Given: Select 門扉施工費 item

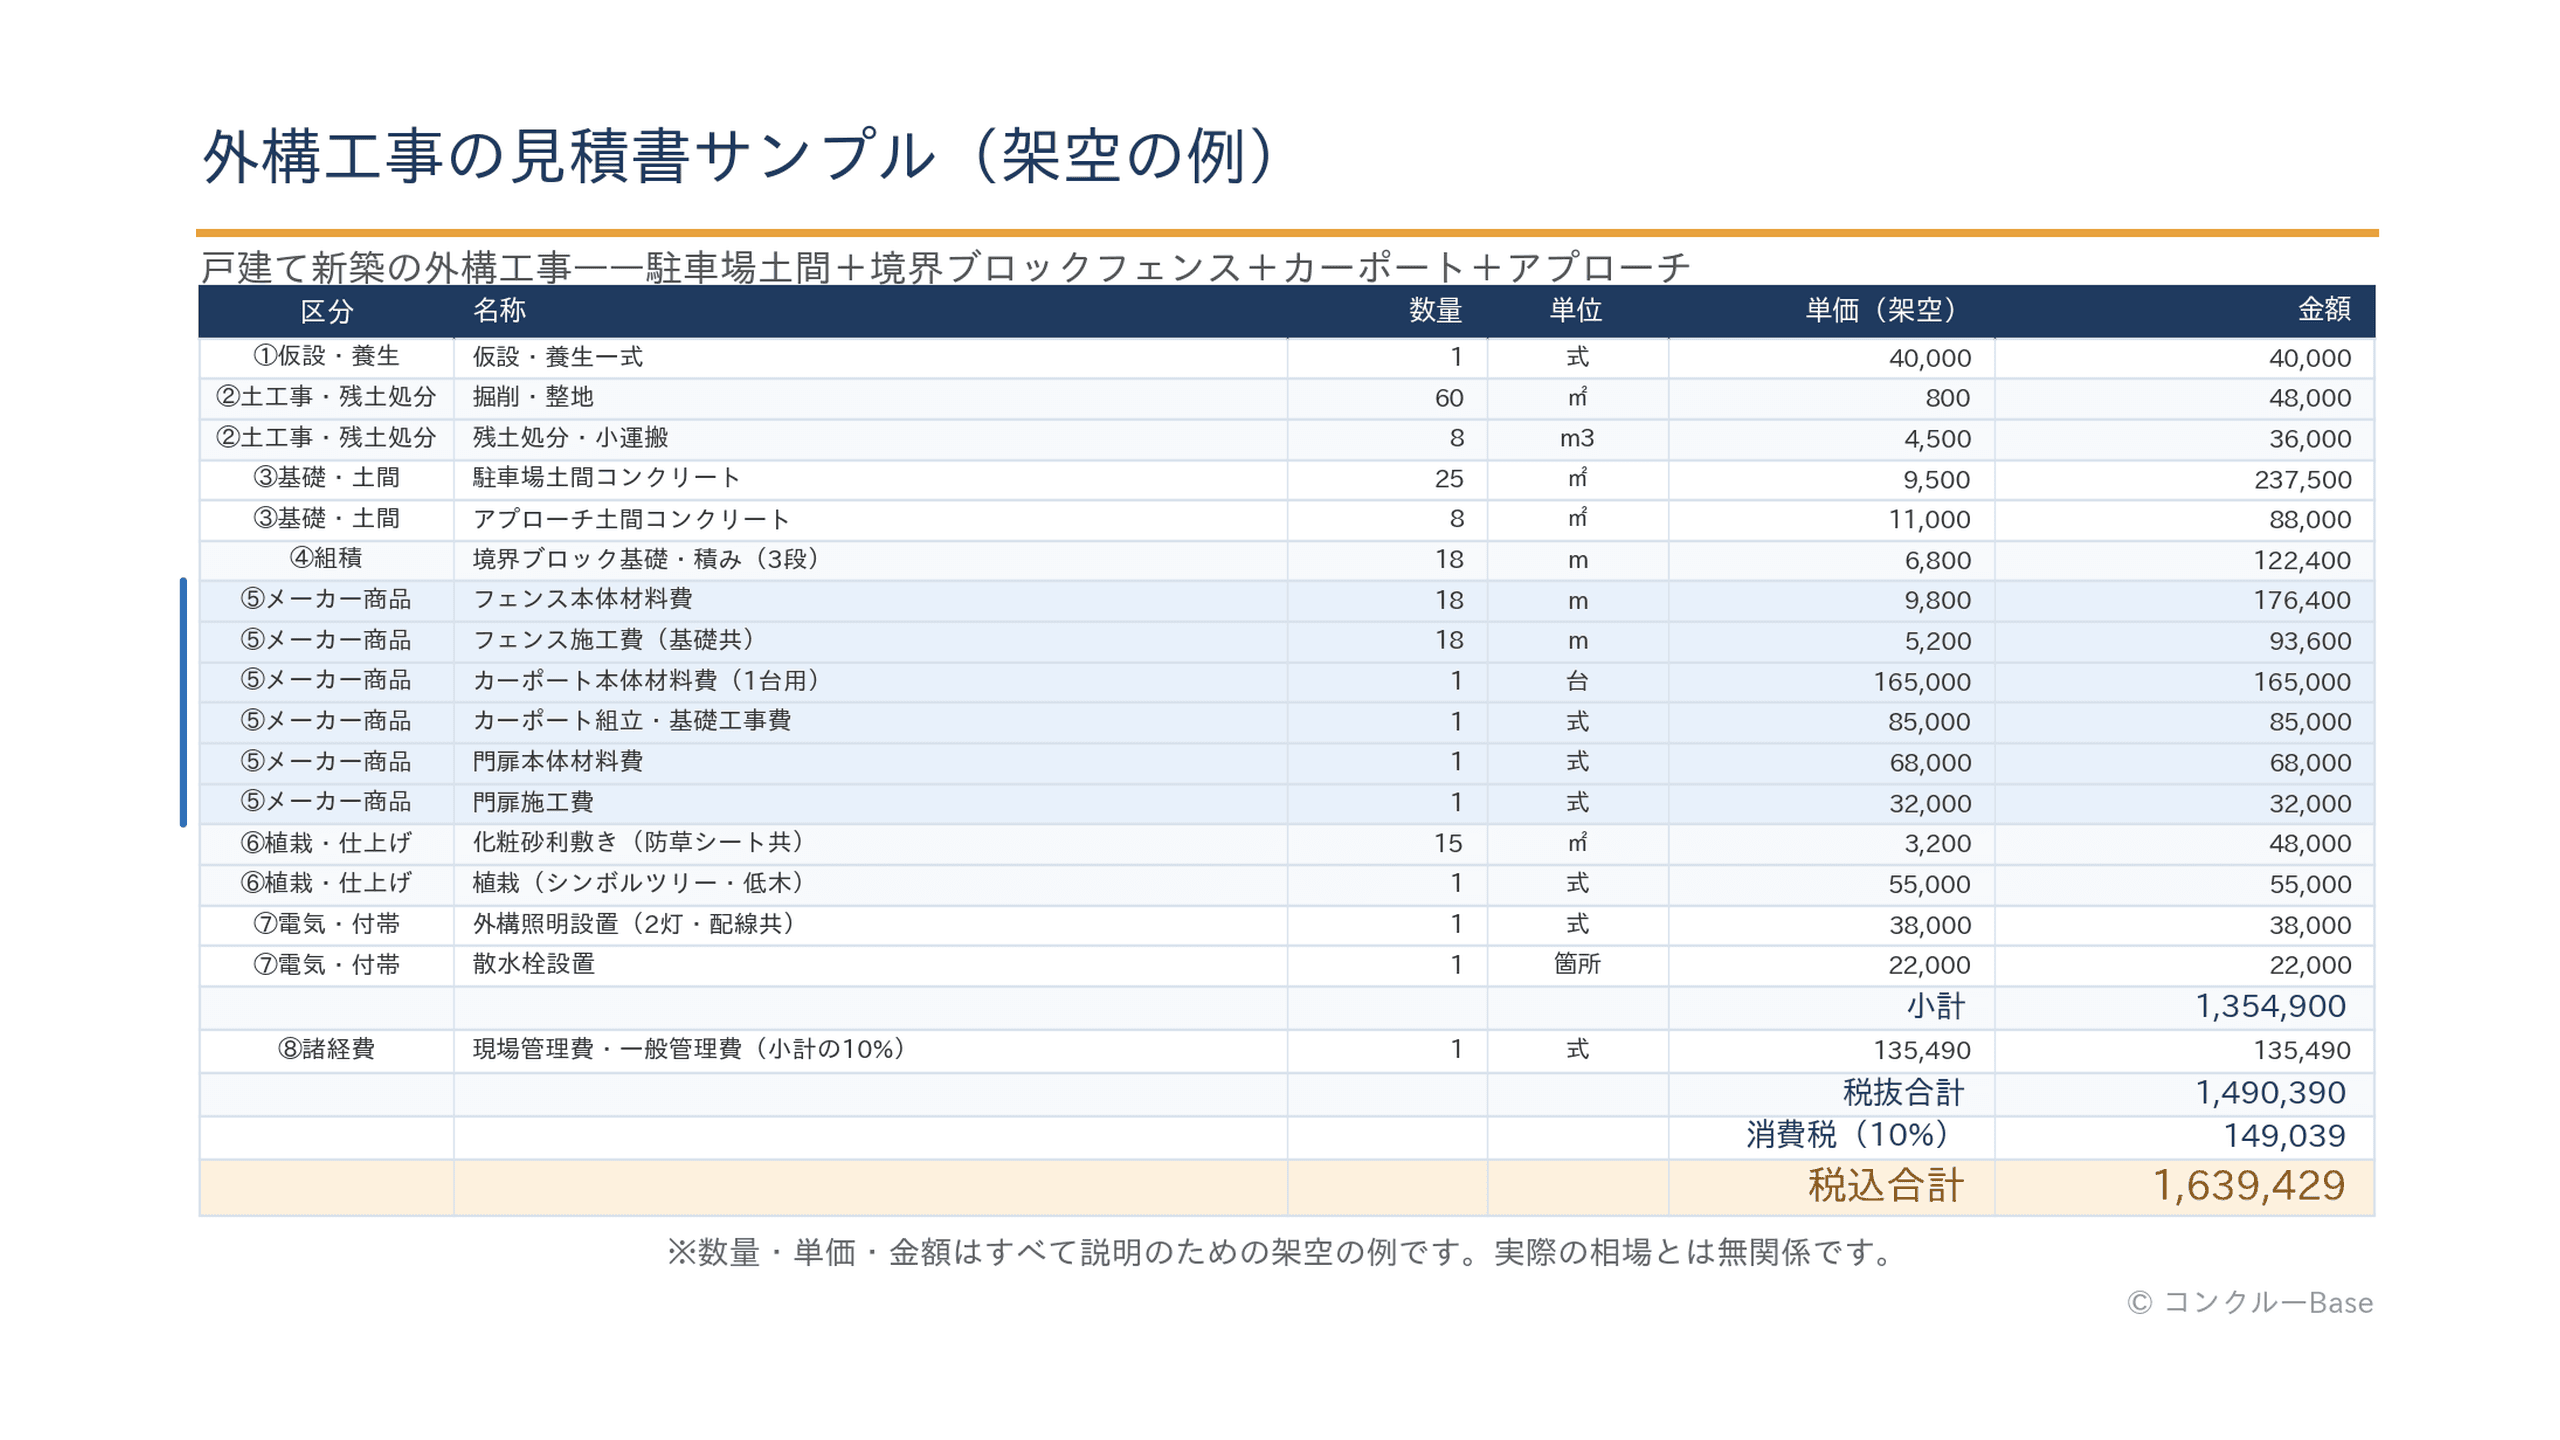Looking at the screenshot, I should (532, 802).
